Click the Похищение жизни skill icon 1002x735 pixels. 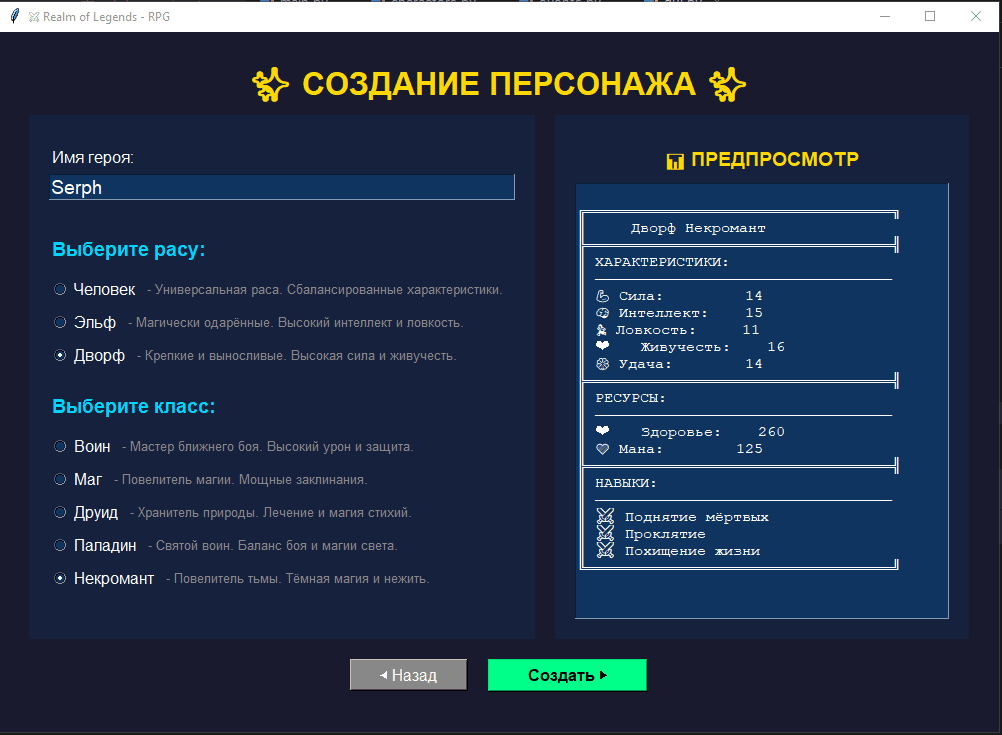point(604,550)
